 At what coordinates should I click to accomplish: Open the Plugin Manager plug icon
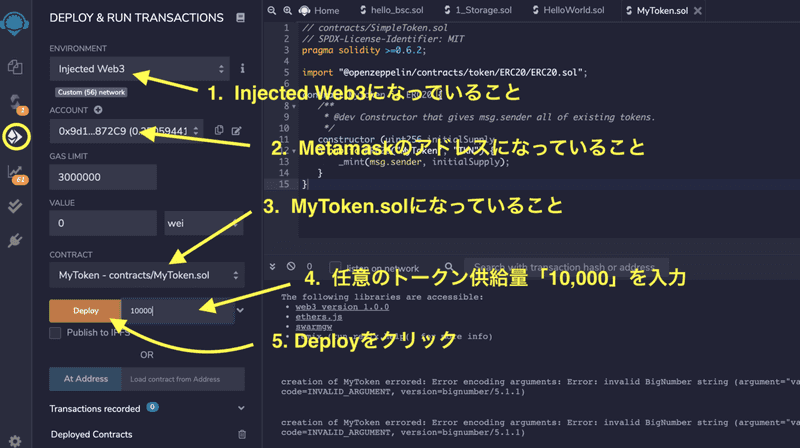[15, 240]
